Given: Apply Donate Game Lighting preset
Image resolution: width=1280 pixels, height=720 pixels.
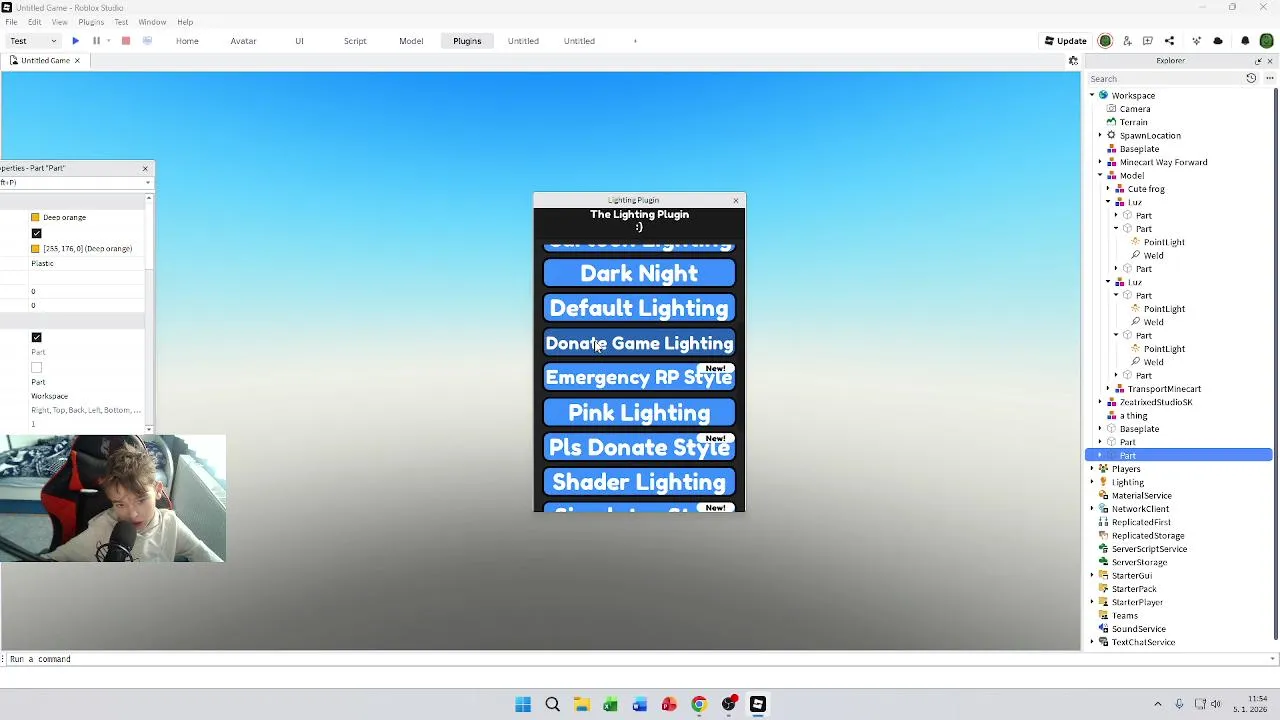Looking at the screenshot, I should [639, 343].
